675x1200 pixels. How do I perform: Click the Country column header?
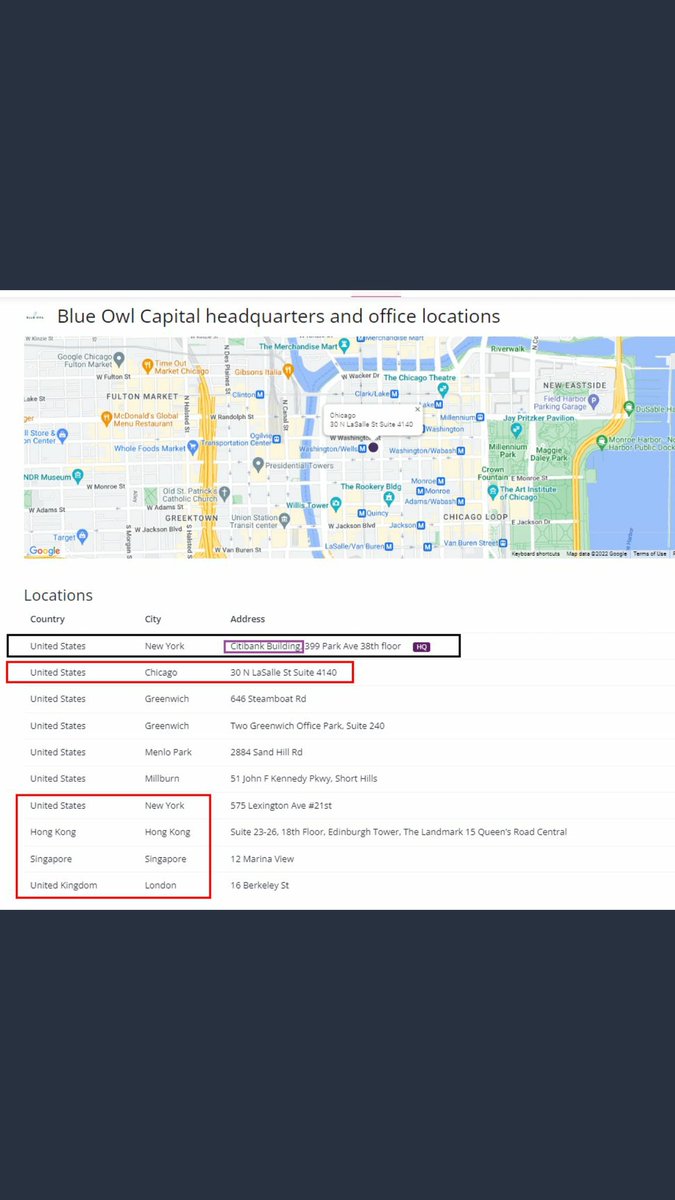[47, 619]
